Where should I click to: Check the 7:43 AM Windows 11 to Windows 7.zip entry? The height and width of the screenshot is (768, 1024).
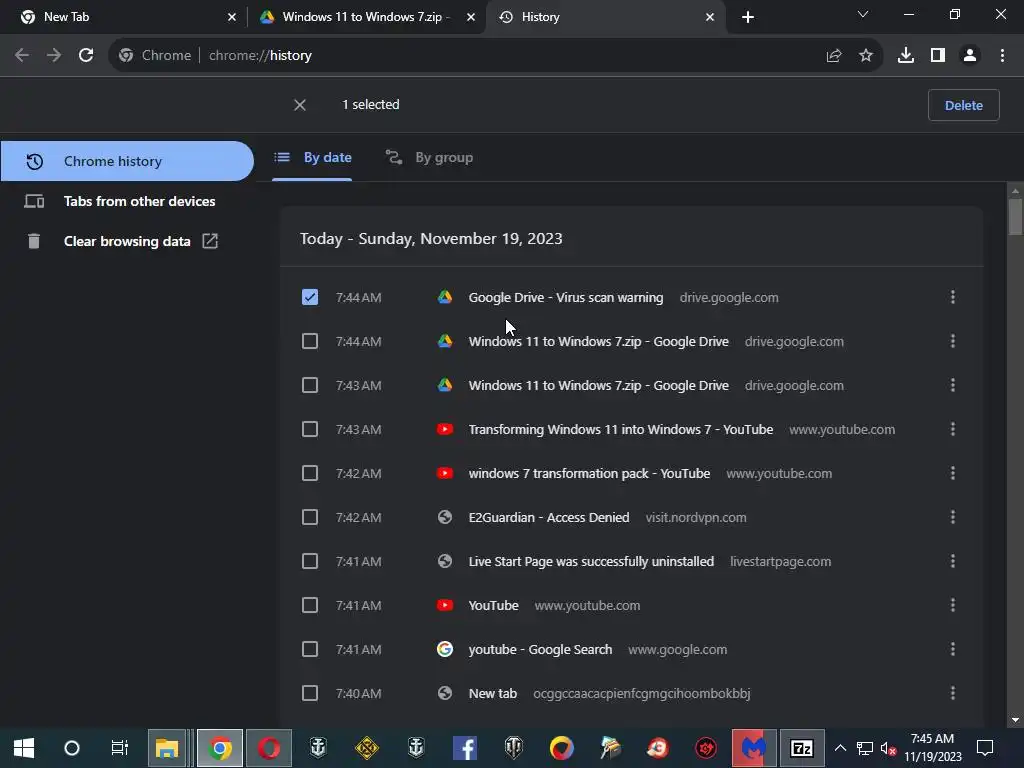tap(310, 385)
